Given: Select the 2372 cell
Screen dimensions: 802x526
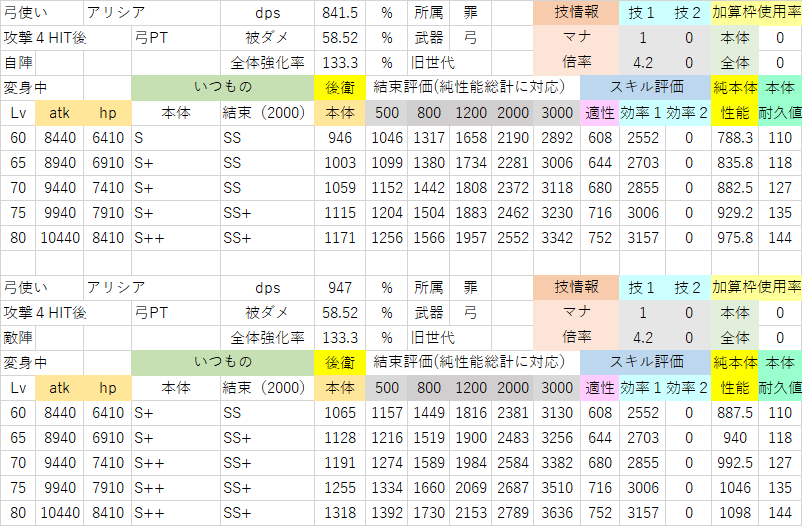Looking at the screenshot, I should pos(513,188).
